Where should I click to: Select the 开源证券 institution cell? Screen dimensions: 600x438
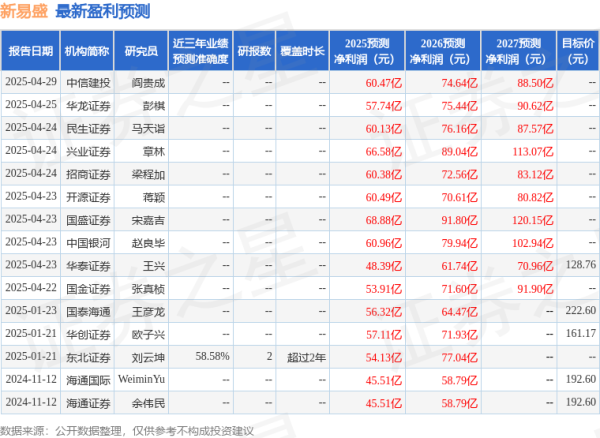[88, 197]
